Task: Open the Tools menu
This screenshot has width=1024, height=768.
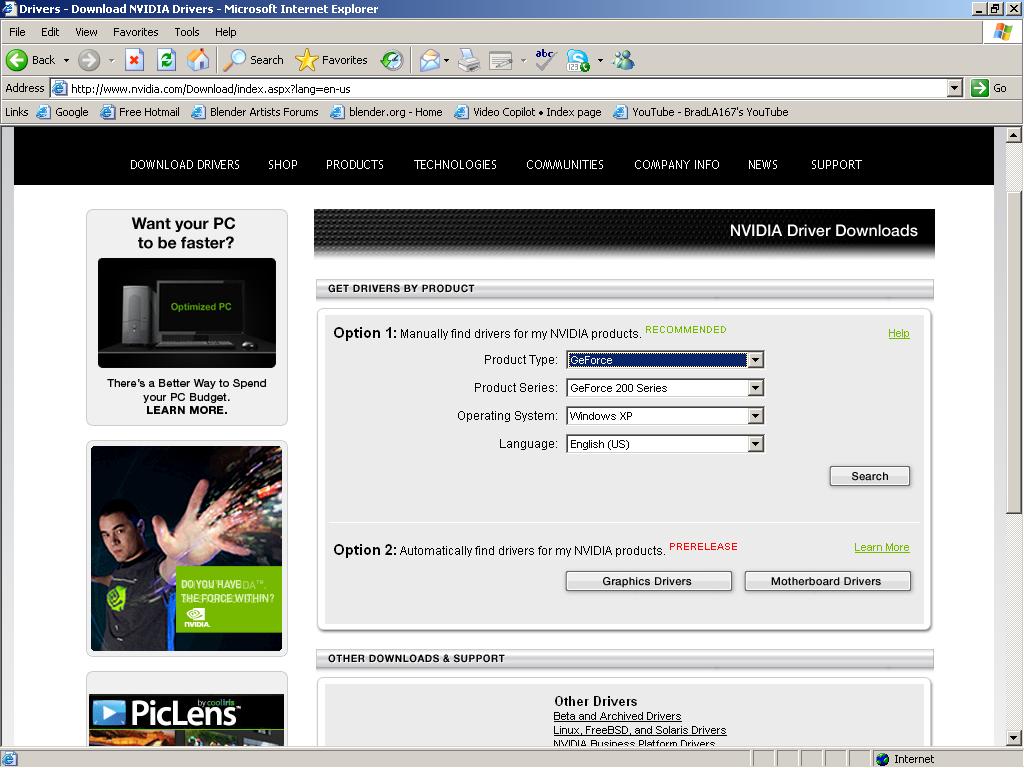Action: coord(187,32)
